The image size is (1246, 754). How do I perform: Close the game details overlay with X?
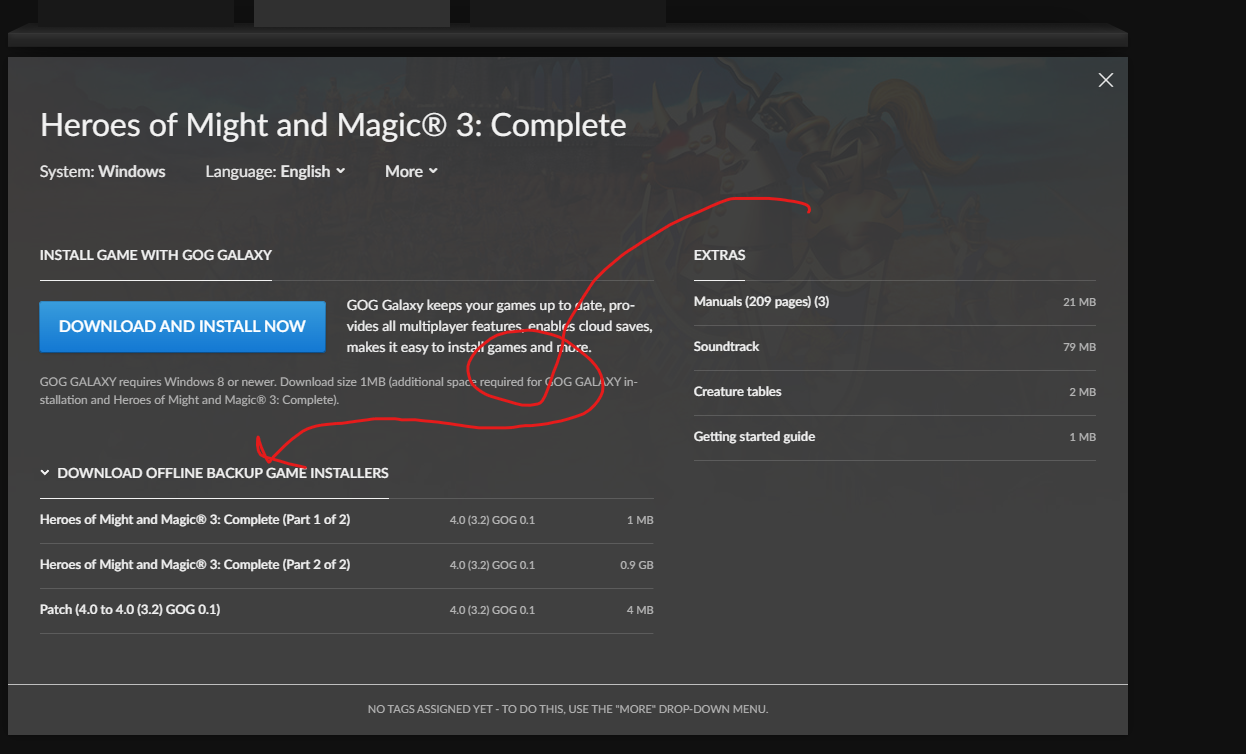pyautogui.click(x=1105, y=80)
